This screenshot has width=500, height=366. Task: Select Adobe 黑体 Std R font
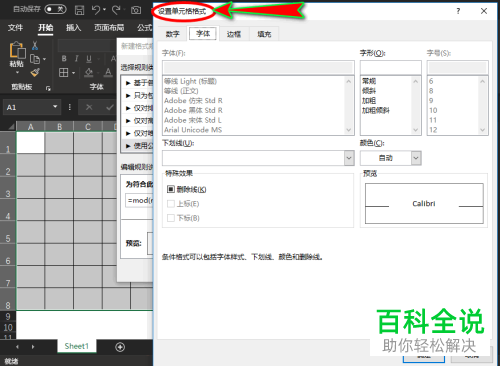click(x=193, y=110)
